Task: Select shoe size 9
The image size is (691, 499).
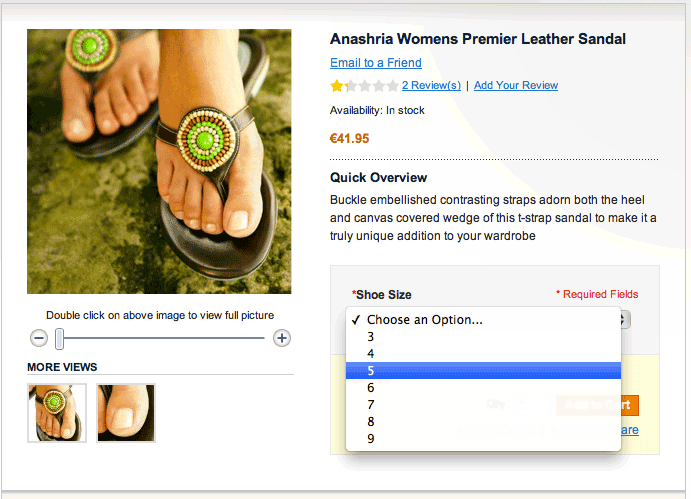Action: tap(371, 439)
